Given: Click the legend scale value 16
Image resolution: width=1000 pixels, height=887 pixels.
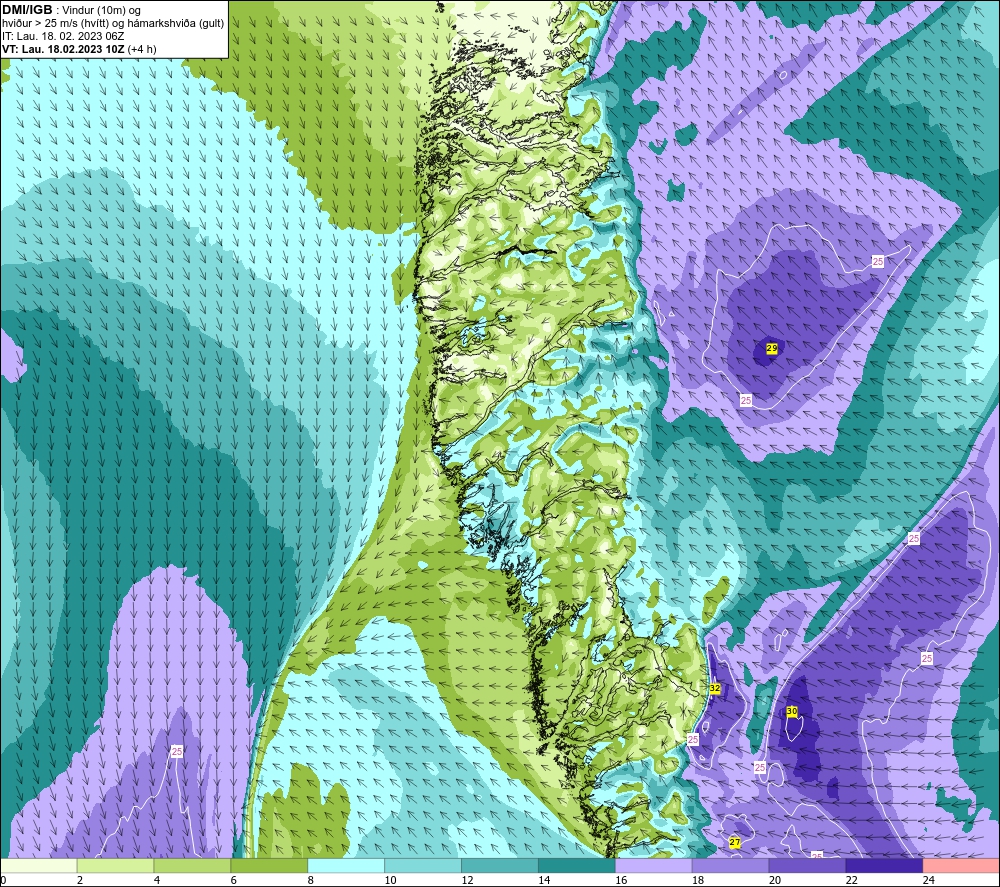Looking at the screenshot, I should click(x=621, y=880).
